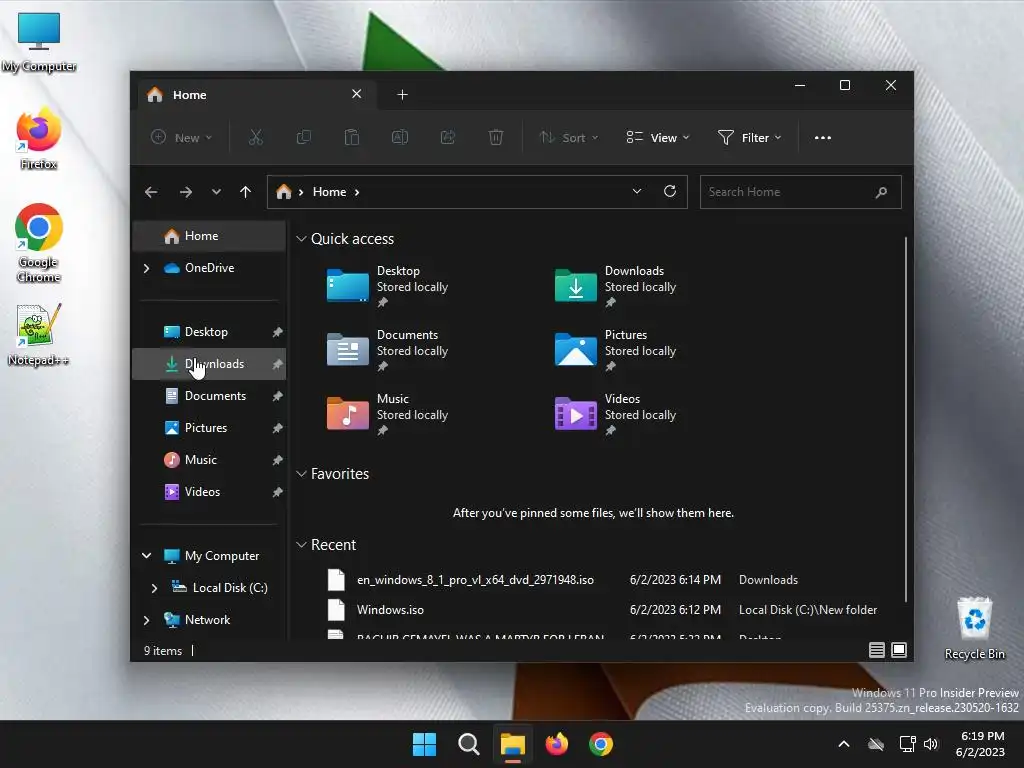Click the Paste clipboard icon

(x=352, y=137)
